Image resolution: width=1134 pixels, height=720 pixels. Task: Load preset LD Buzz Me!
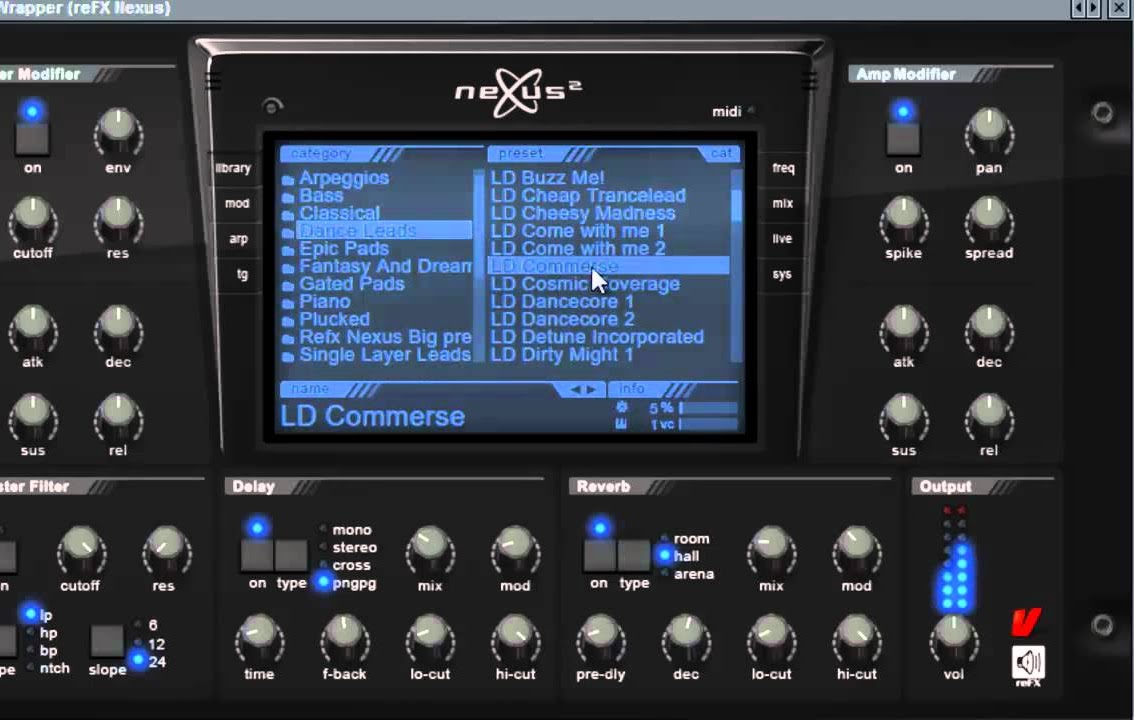pos(547,178)
